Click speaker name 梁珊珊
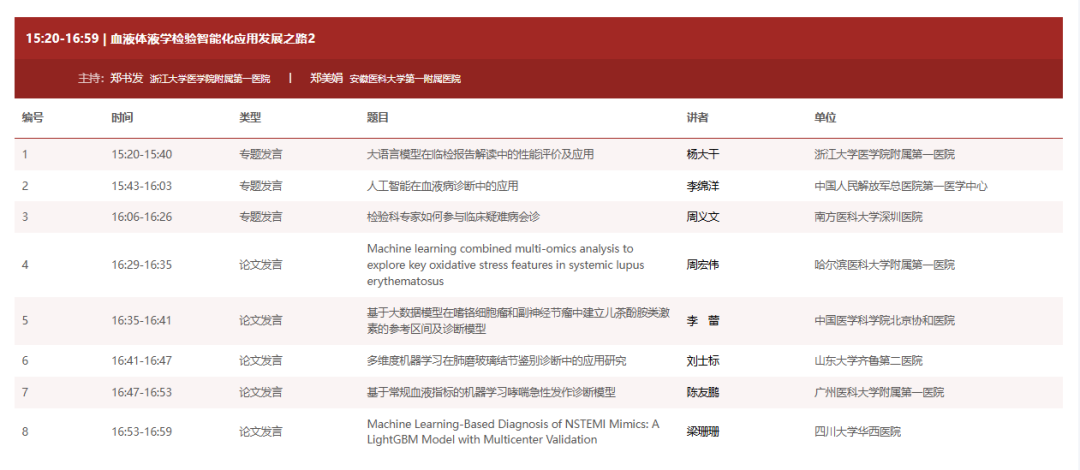This screenshot has width=1080, height=470. (x=703, y=432)
